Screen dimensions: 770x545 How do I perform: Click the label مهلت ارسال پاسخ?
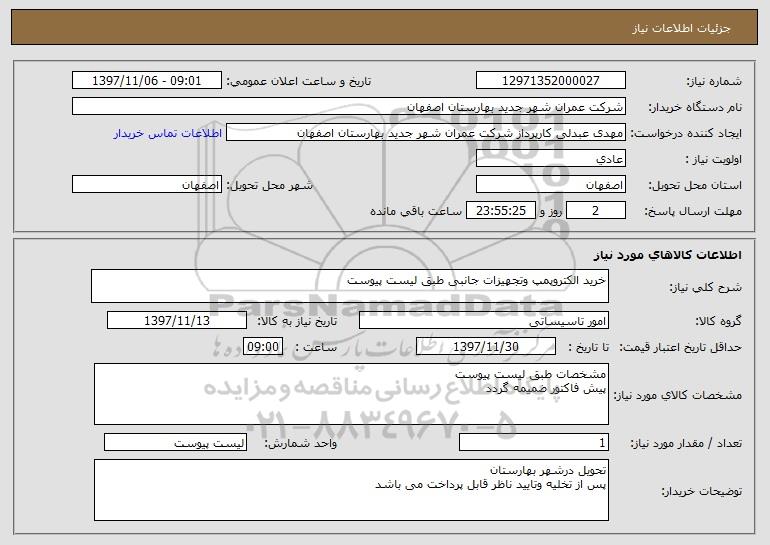[693, 212]
